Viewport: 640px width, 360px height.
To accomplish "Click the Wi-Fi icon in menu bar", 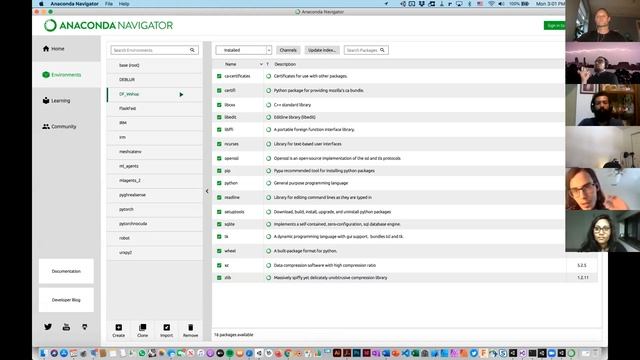I will pyautogui.click(x=491, y=4).
